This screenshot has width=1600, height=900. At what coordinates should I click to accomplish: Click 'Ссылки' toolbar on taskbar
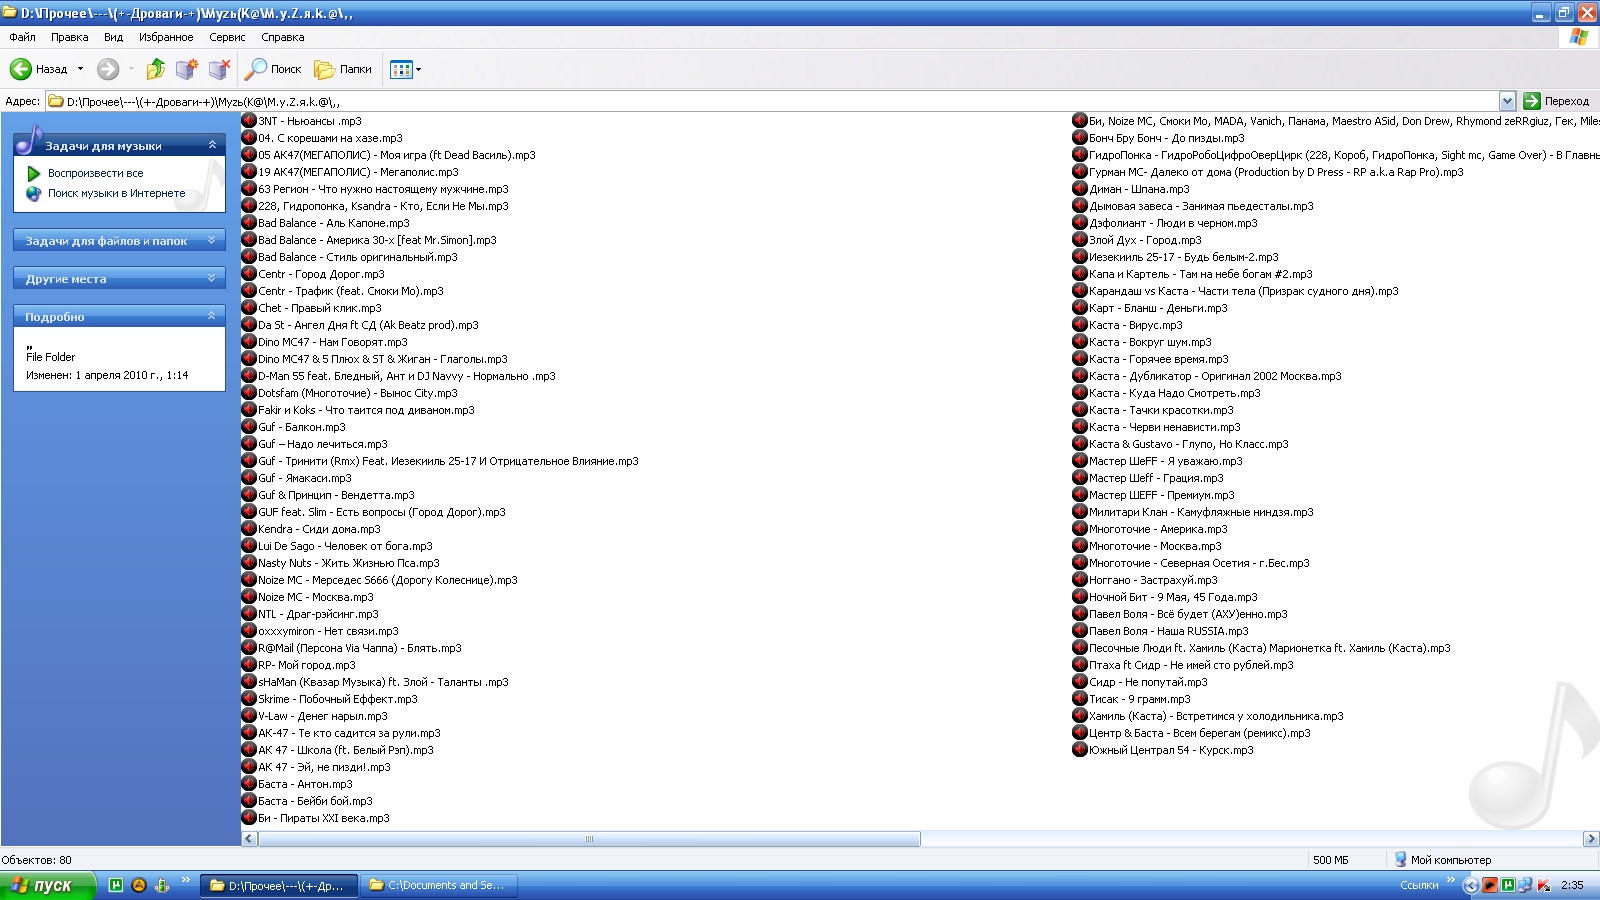(1419, 885)
